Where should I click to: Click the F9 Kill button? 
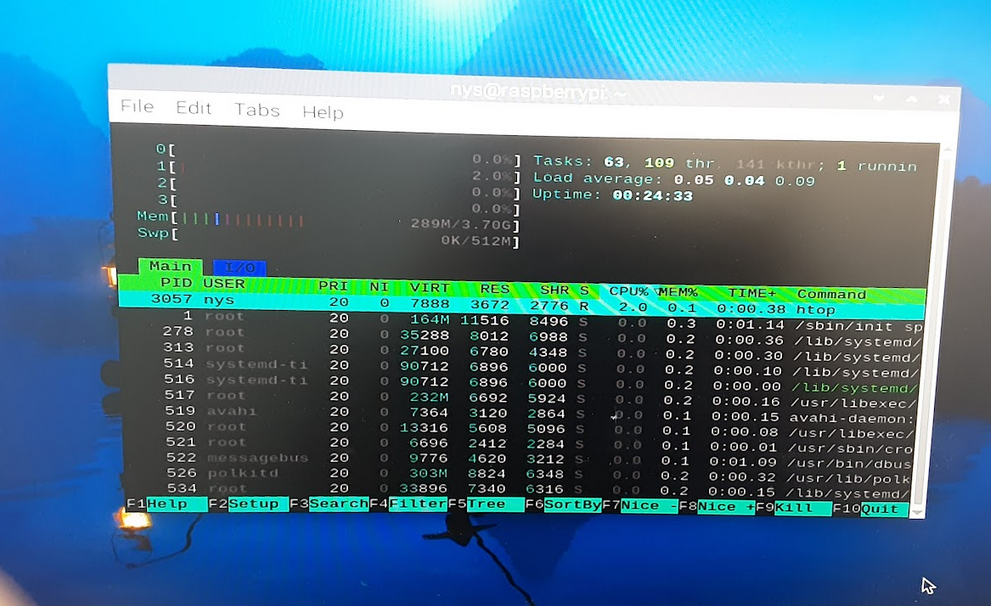pos(793,507)
